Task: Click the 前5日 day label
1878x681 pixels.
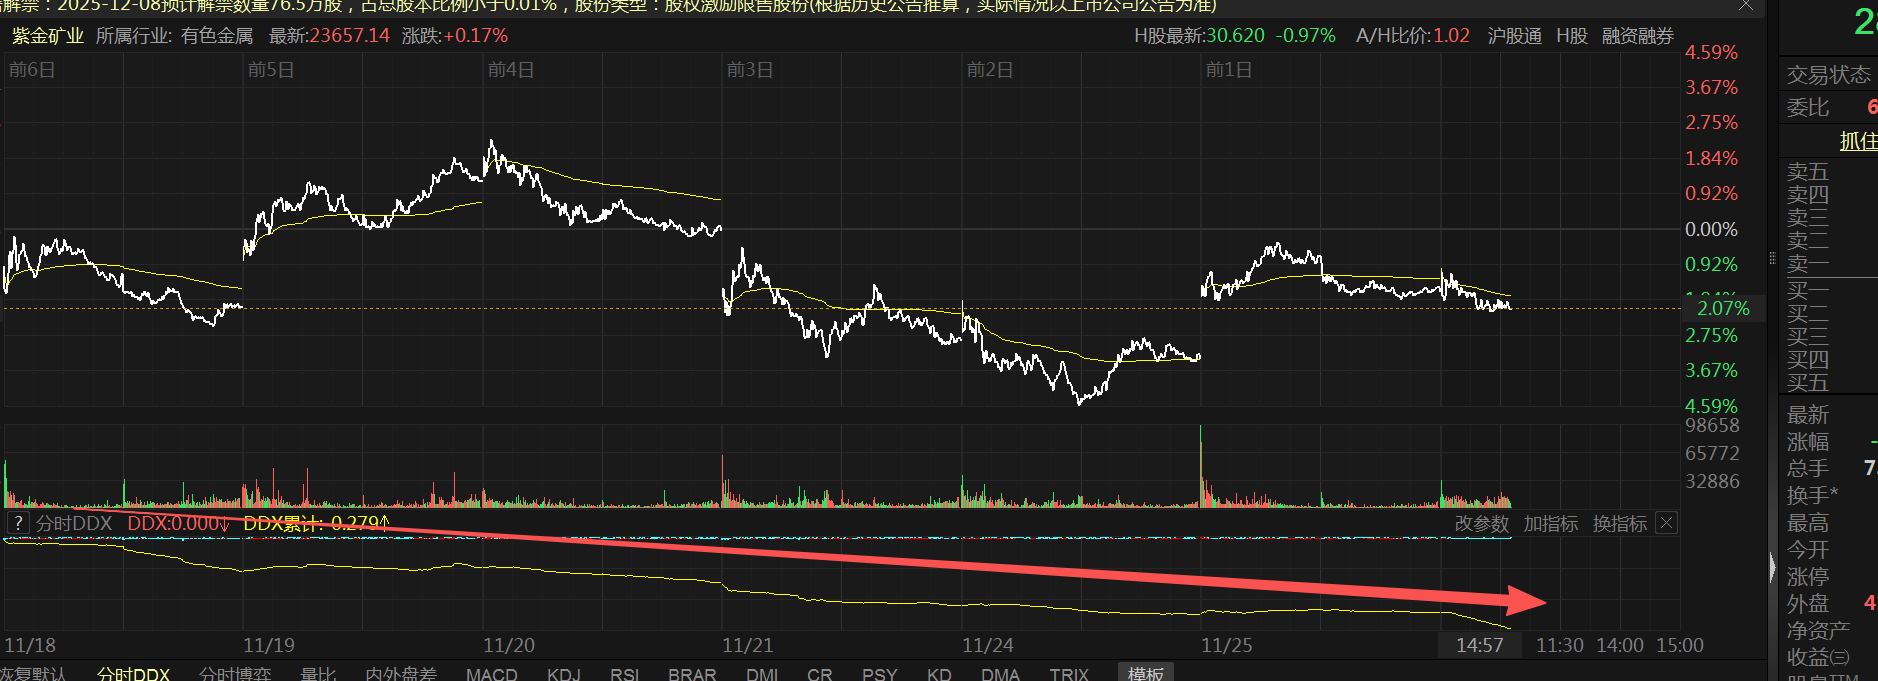Action: (271, 70)
